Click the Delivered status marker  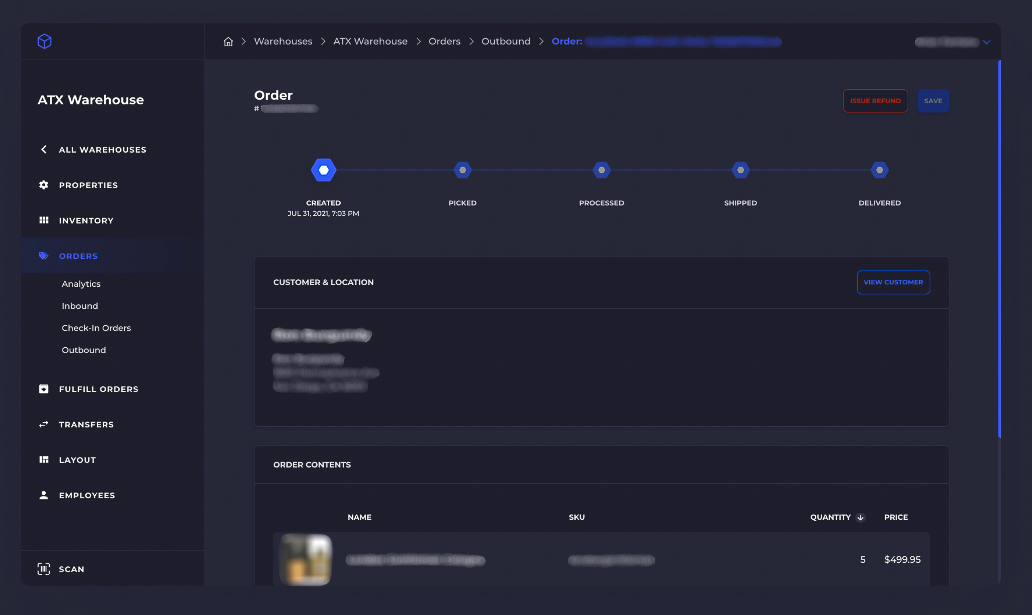pos(879,170)
